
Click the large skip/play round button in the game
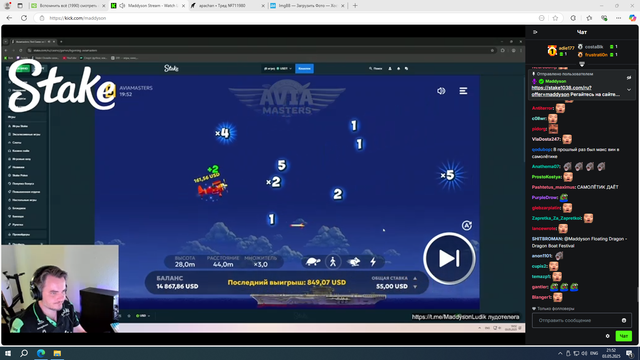[x=449, y=258]
